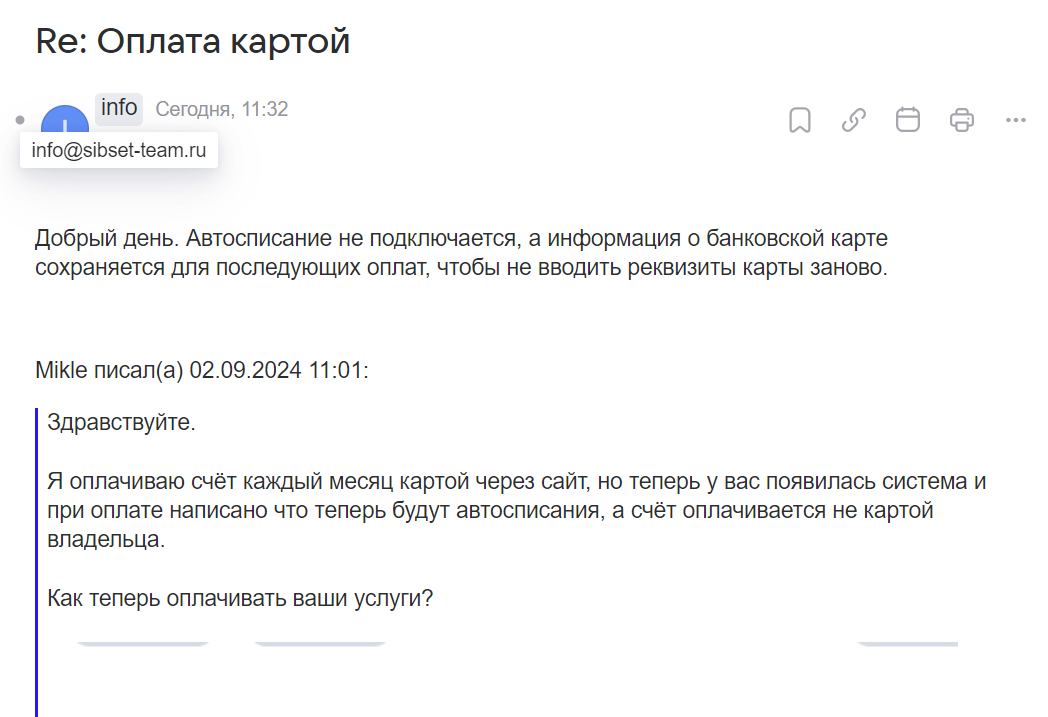Click the name "Mikle" in quote header

coord(60,370)
